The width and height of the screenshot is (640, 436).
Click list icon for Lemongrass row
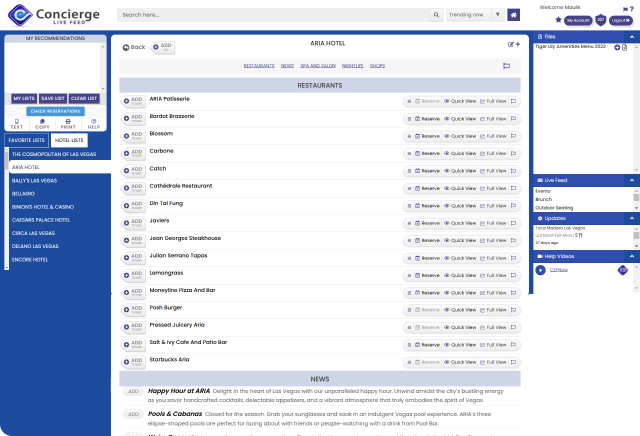pos(409,276)
